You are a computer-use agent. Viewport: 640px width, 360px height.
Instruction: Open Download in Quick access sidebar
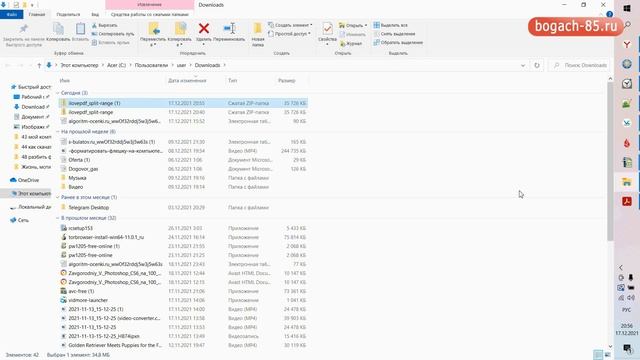coord(31,107)
